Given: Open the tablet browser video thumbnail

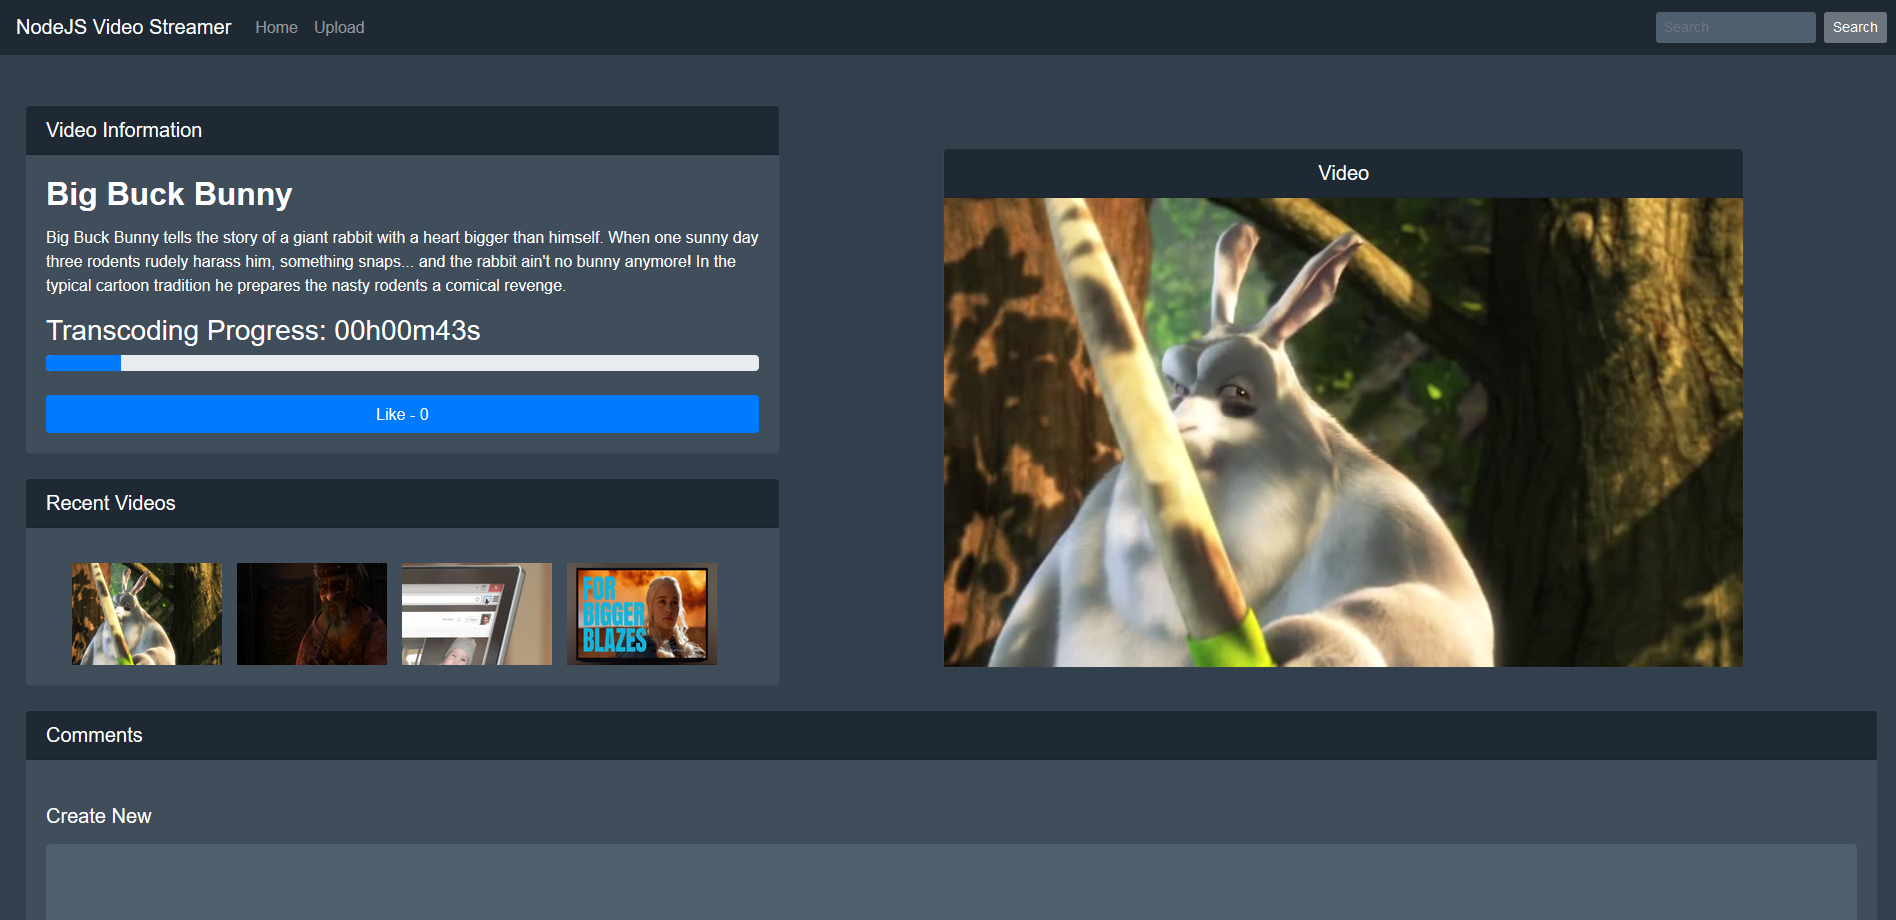Looking at the screenshot, I should point(477,614).
